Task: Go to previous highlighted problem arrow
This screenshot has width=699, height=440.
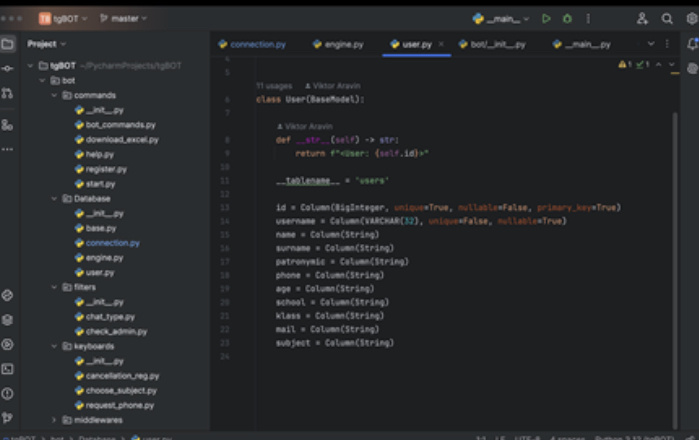Action: pyautogui.click(x=658, y=65)
